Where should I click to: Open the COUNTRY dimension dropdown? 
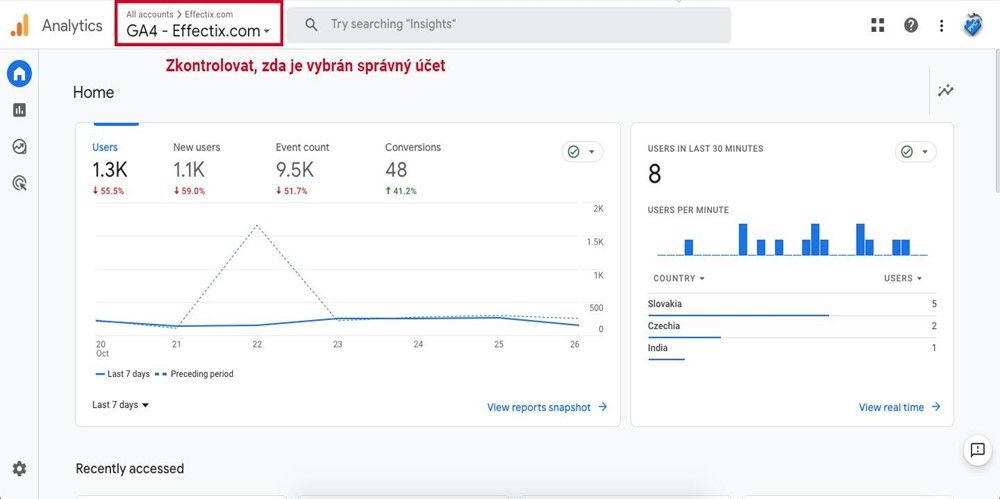click(679, 278)
